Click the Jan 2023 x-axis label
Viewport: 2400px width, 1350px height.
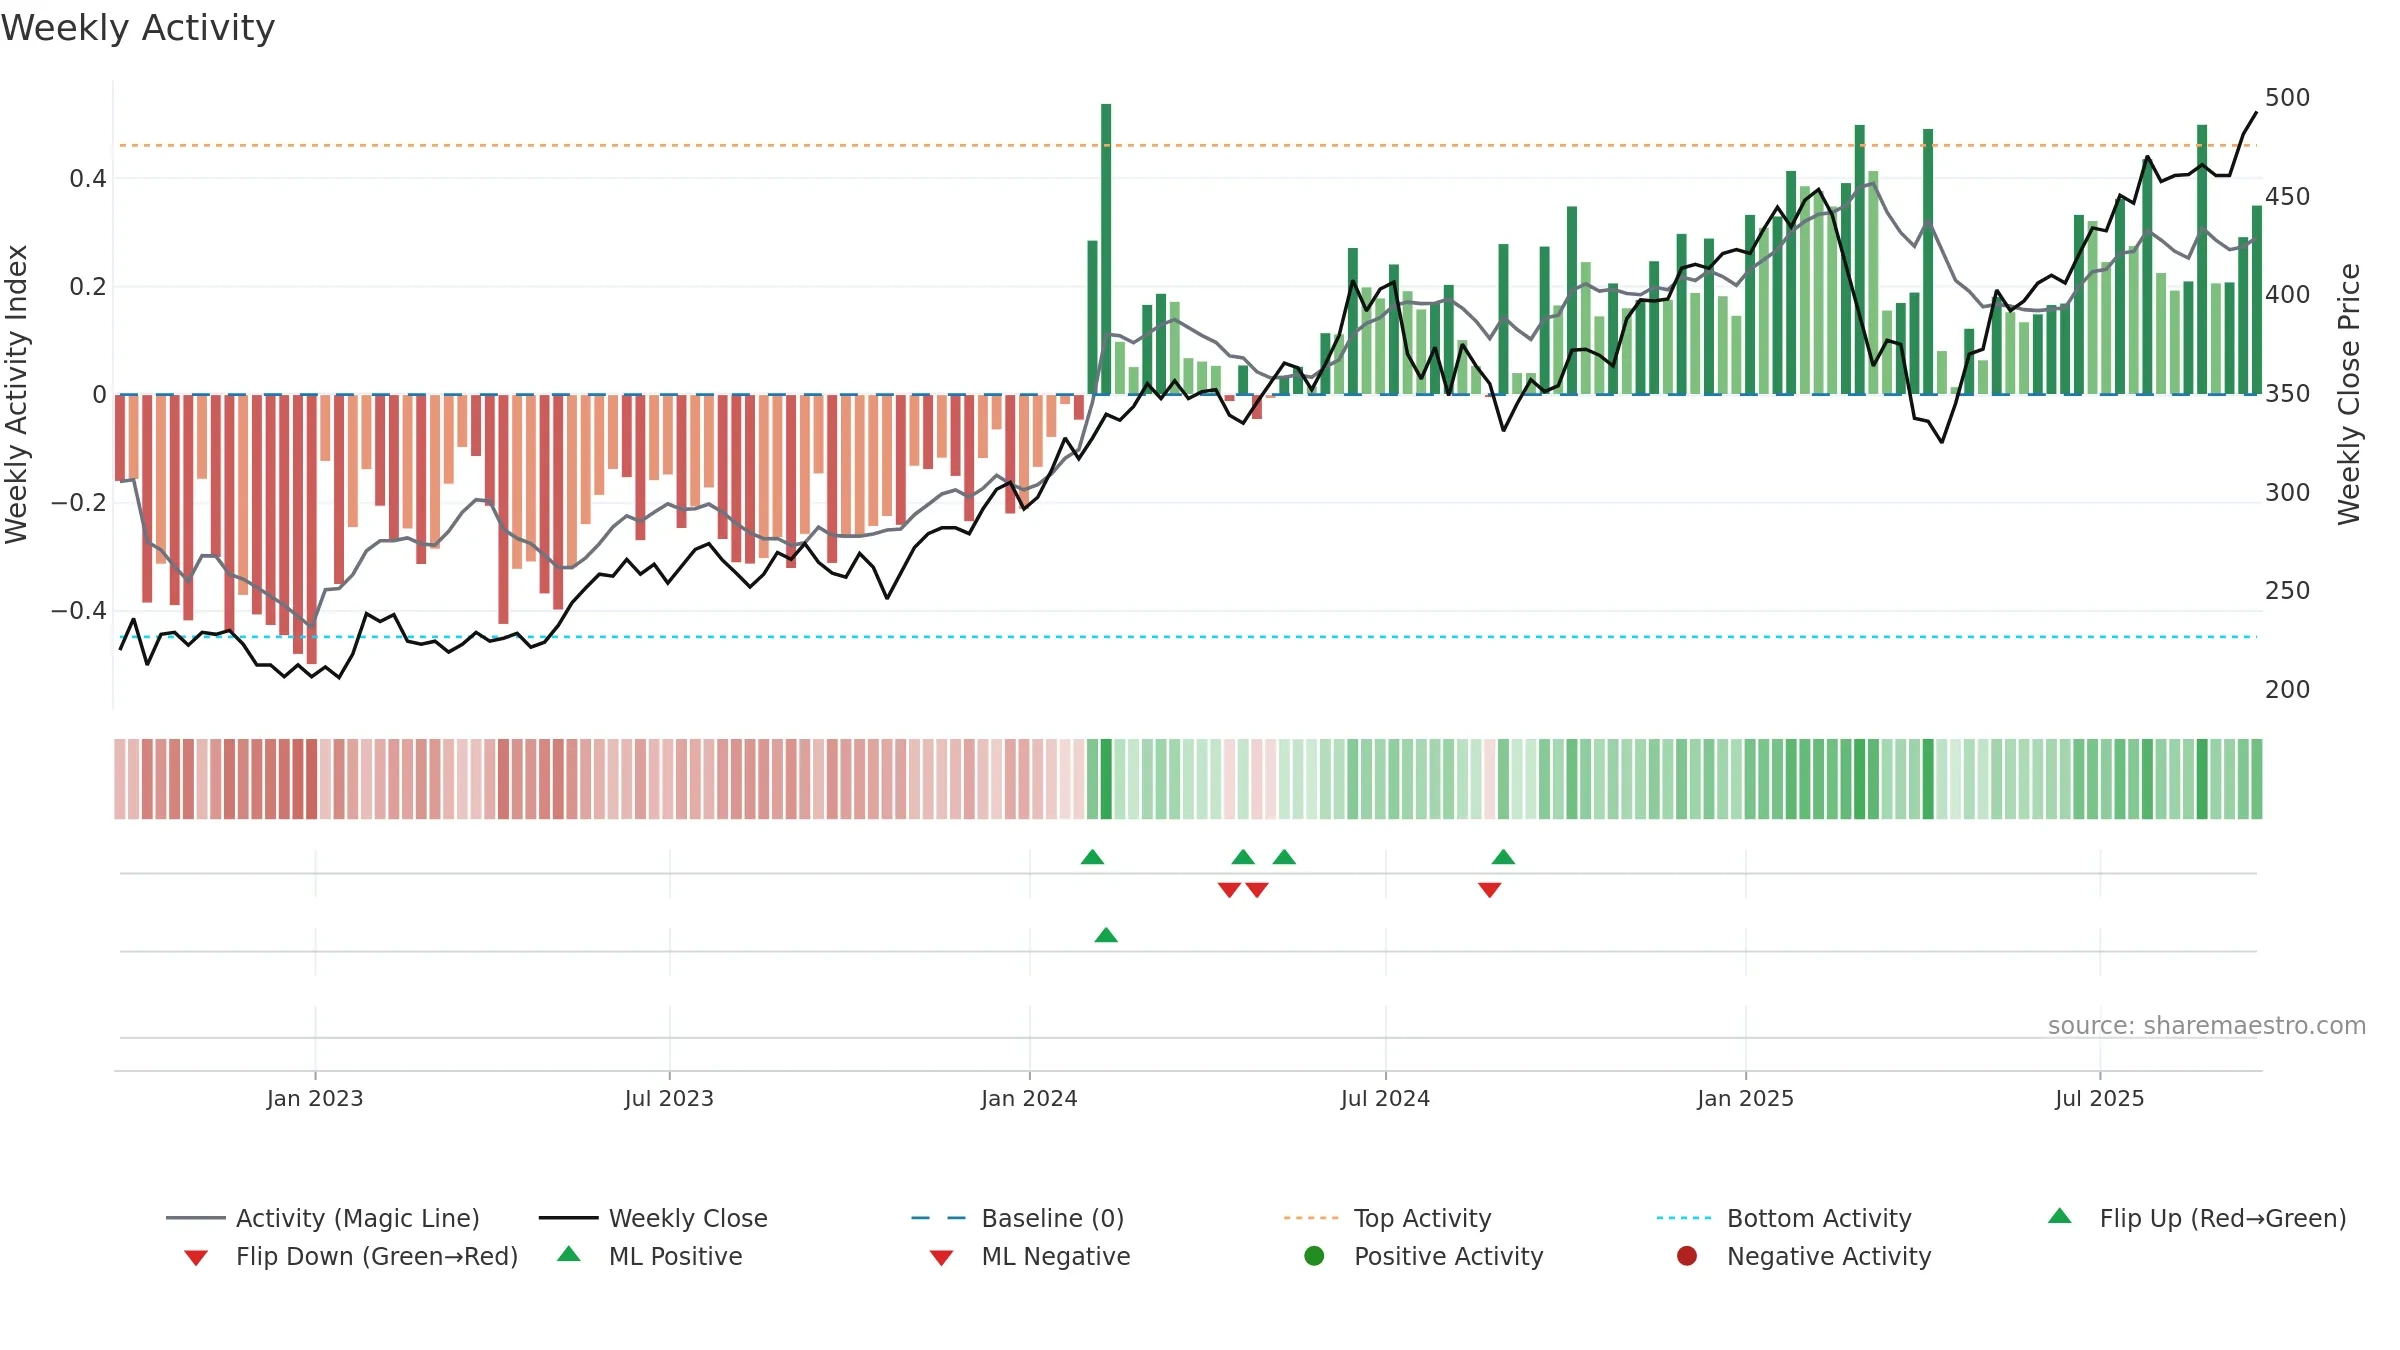pos(315,1099)
